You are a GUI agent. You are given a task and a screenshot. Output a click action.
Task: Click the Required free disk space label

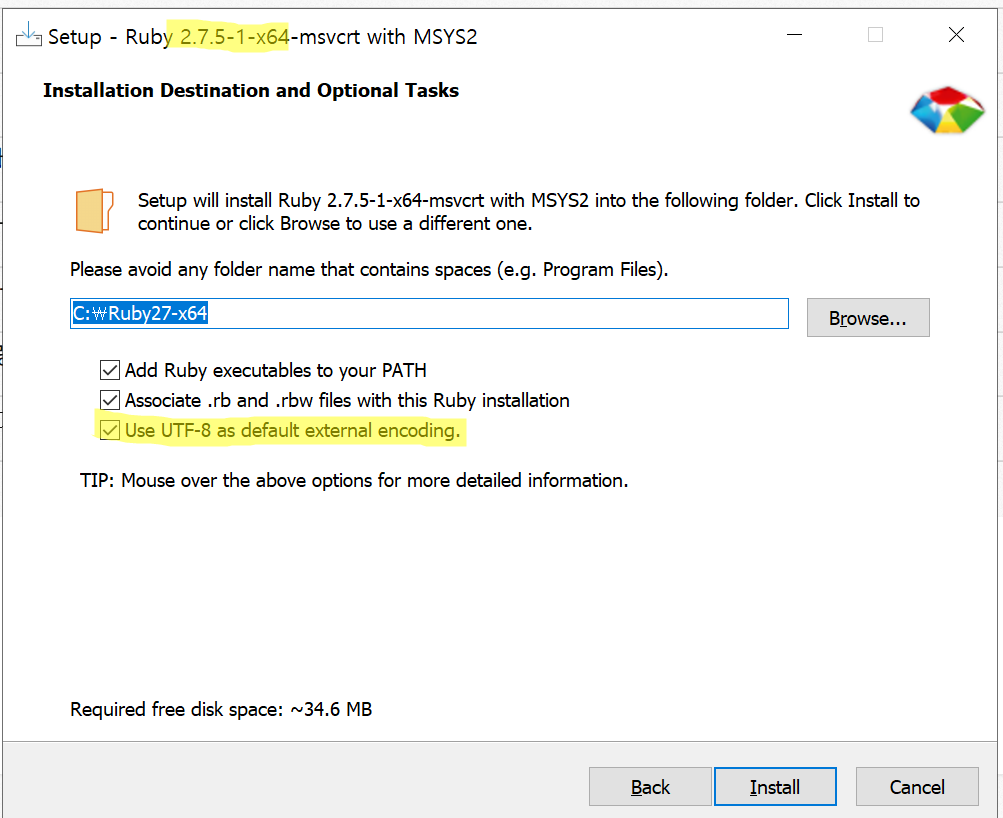[221, 710]
